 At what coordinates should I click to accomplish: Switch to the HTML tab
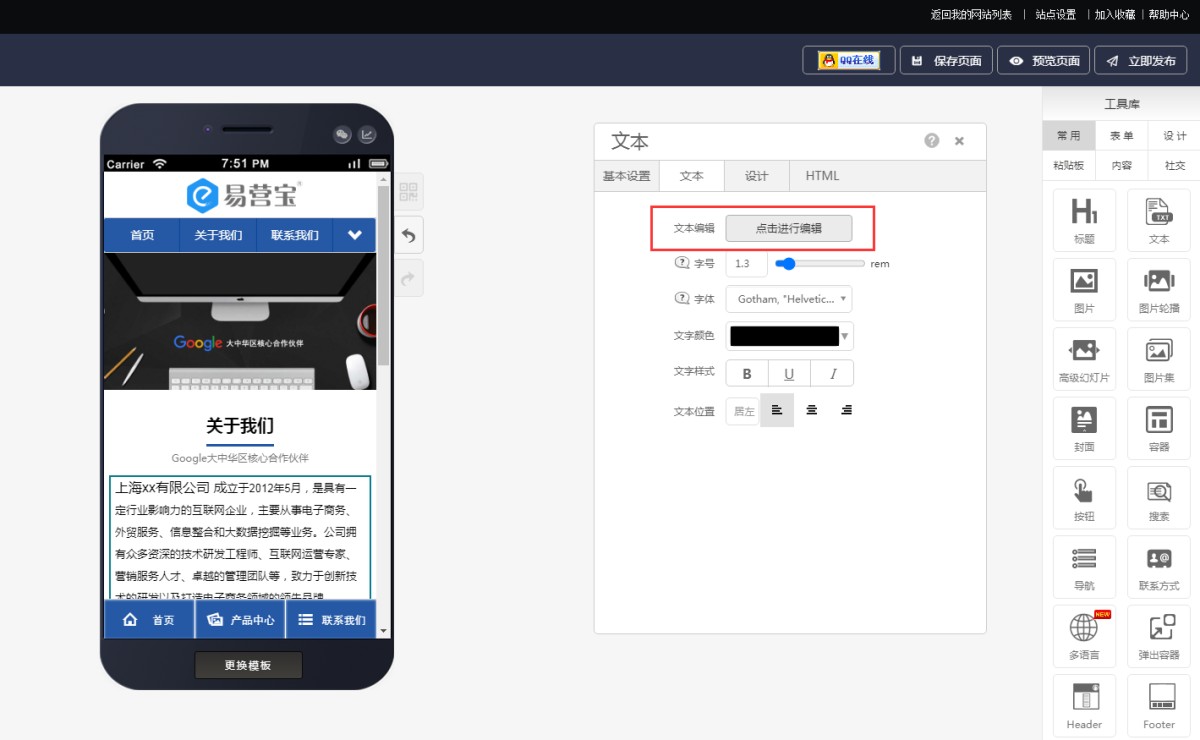click(x=822, y=176)
